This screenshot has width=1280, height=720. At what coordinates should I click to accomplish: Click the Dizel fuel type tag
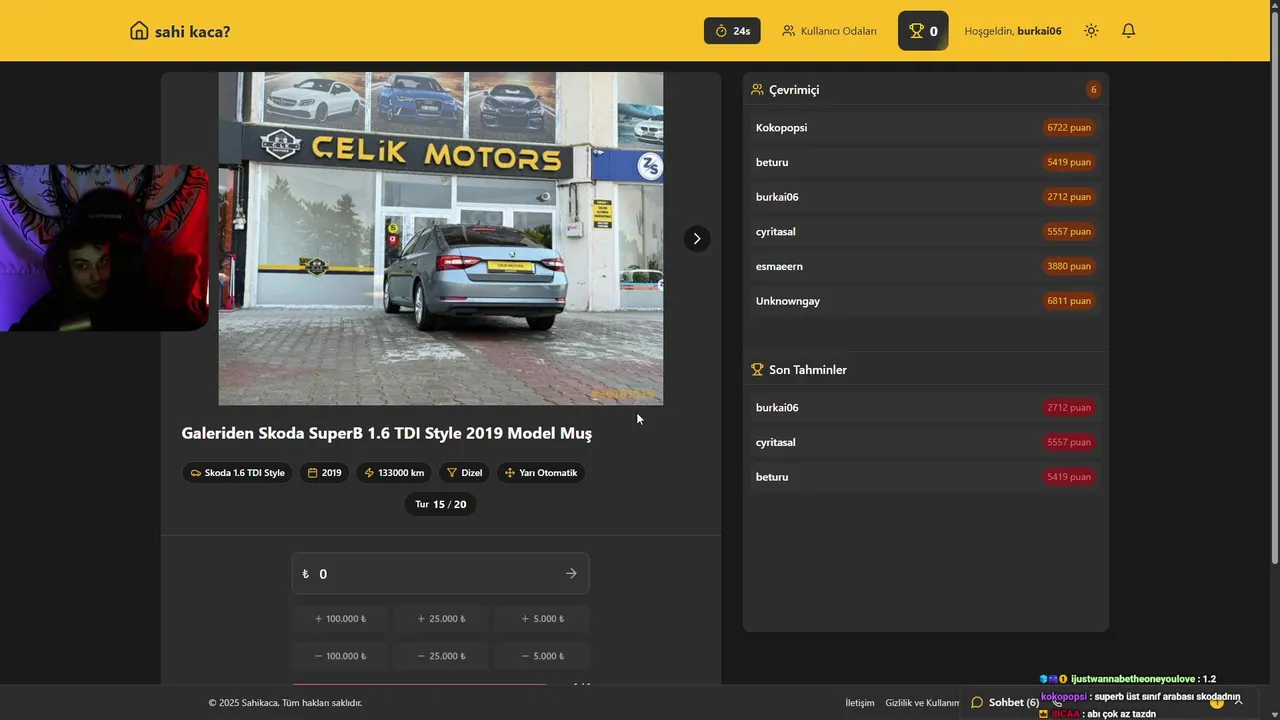click(x=464, y=473)
